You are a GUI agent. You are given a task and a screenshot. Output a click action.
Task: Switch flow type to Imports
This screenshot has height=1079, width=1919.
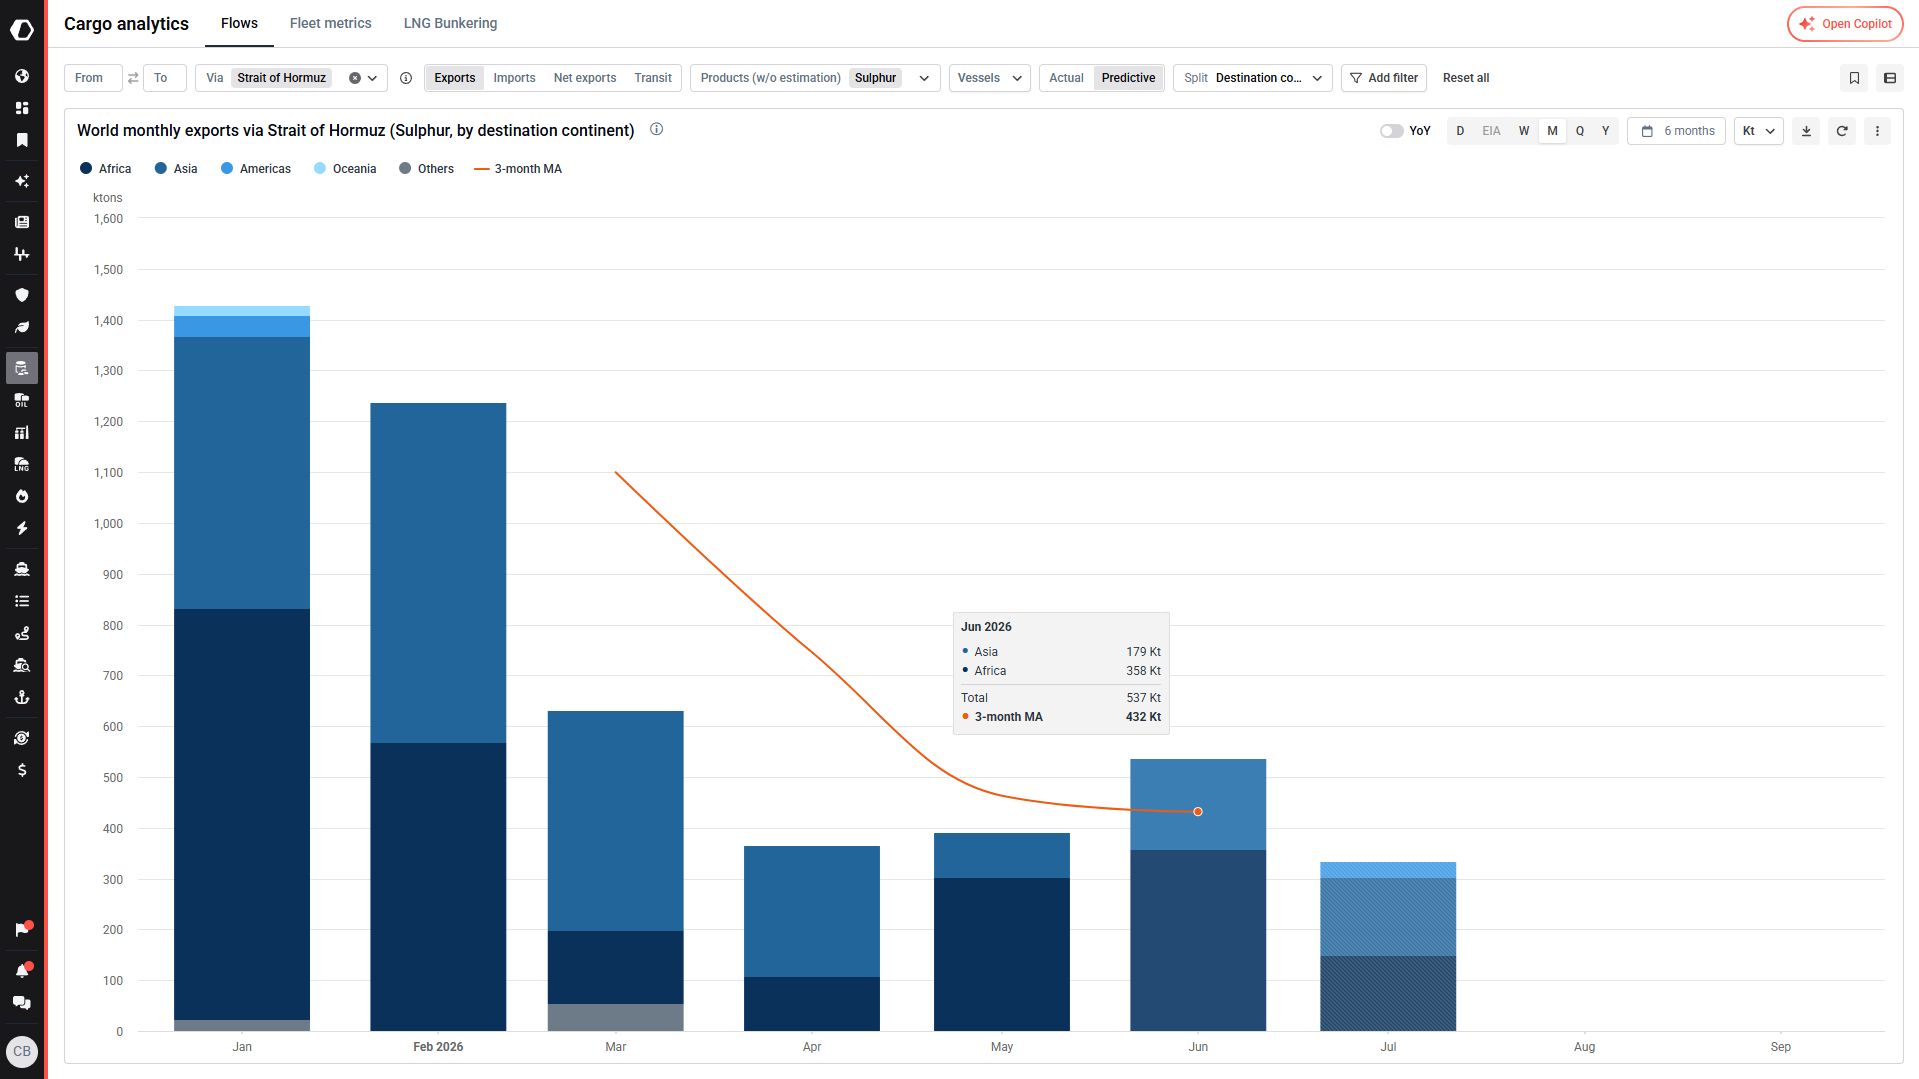[514, 78]
